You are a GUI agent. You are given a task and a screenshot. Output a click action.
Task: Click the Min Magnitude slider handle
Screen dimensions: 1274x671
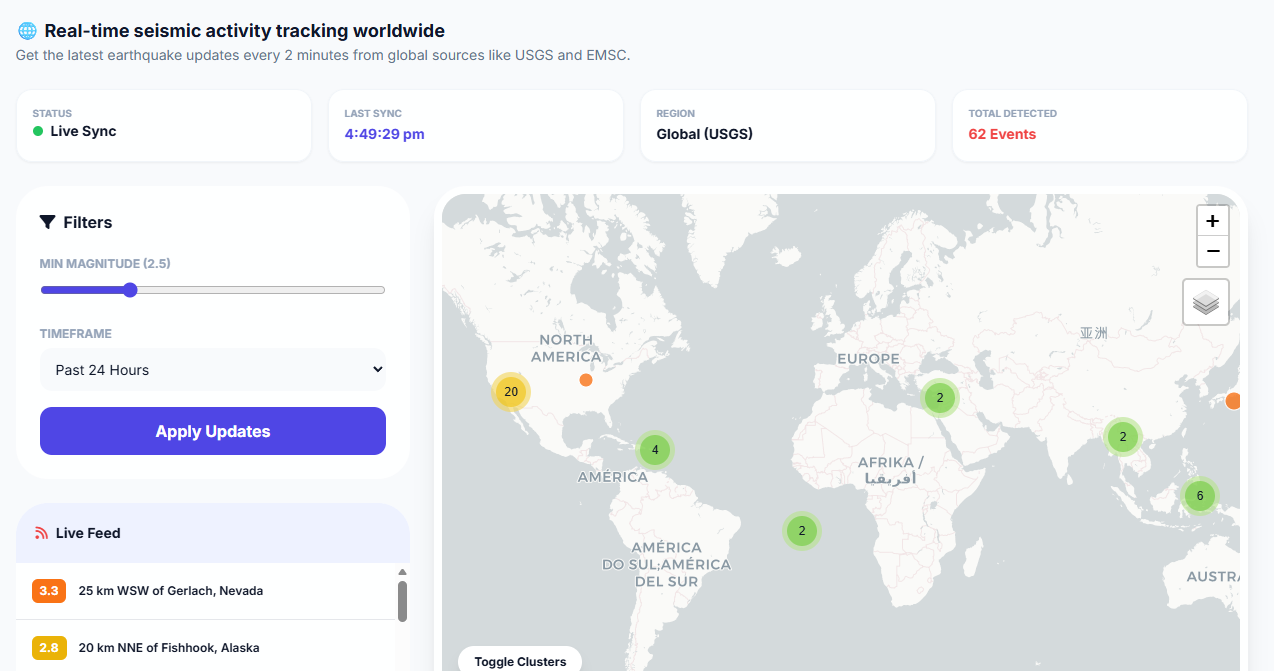tap(130, 290)
